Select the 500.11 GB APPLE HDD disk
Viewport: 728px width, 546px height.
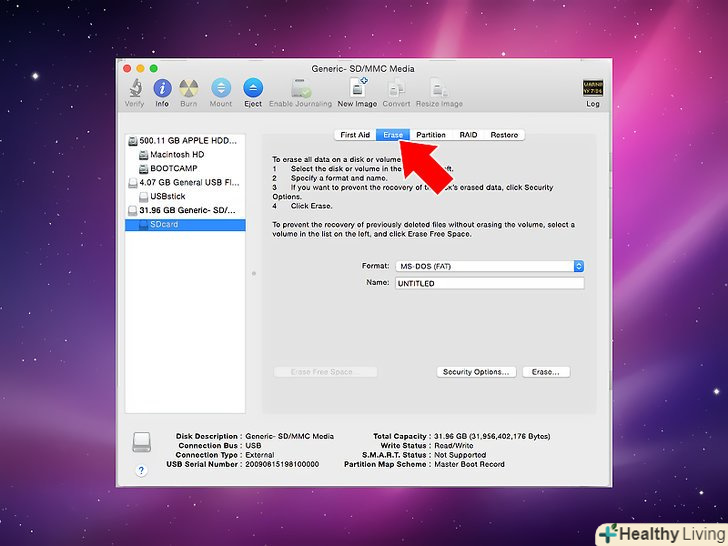(185, 141)
